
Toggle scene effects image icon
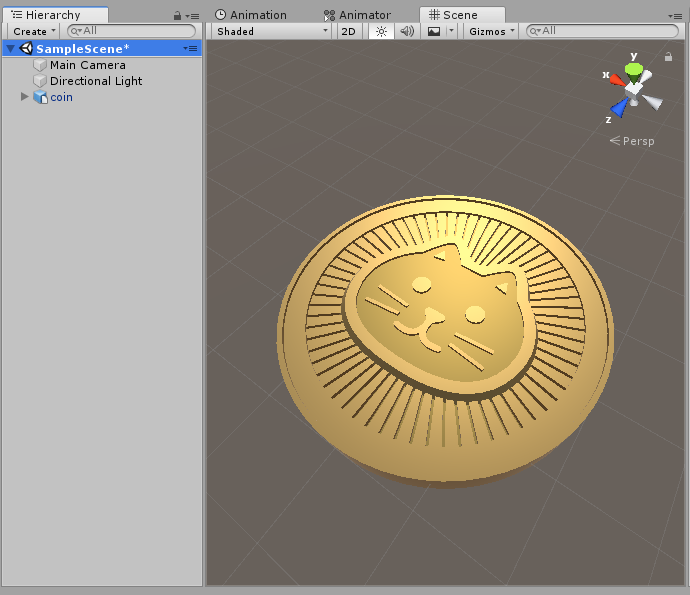(x=434, y=31)
